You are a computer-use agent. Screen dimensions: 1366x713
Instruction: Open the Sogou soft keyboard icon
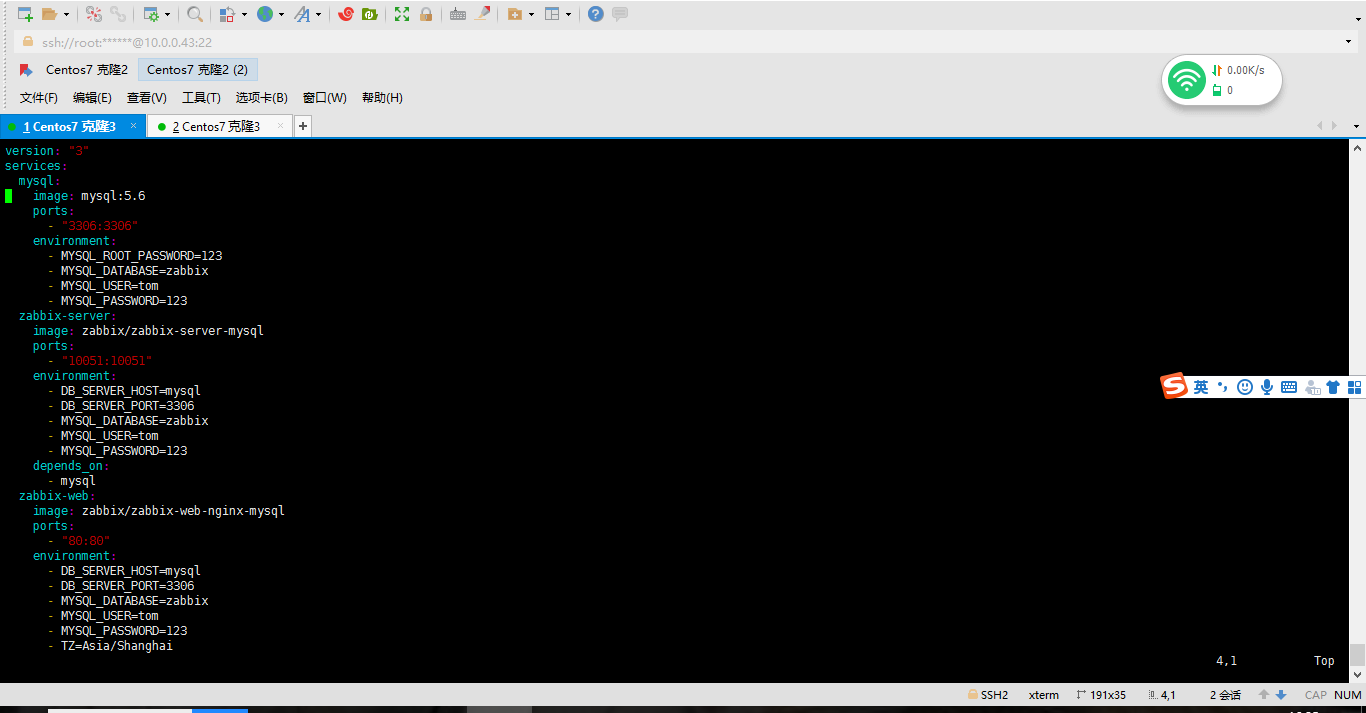pyautogui.click(x=1289, y=387)
